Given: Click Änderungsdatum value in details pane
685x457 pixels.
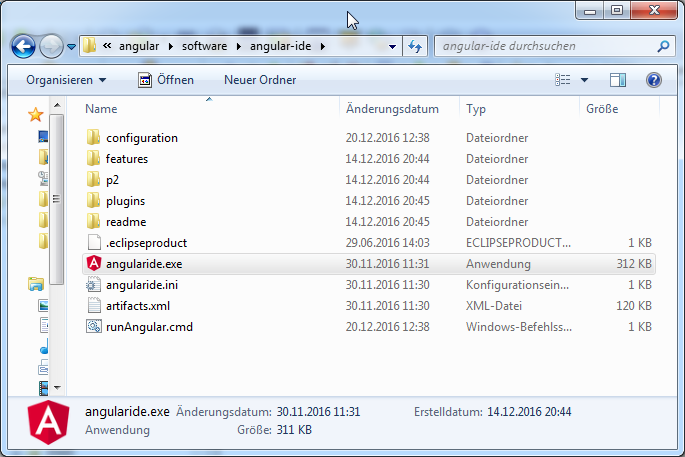Looking at the screenshot, I should [318, 412].
